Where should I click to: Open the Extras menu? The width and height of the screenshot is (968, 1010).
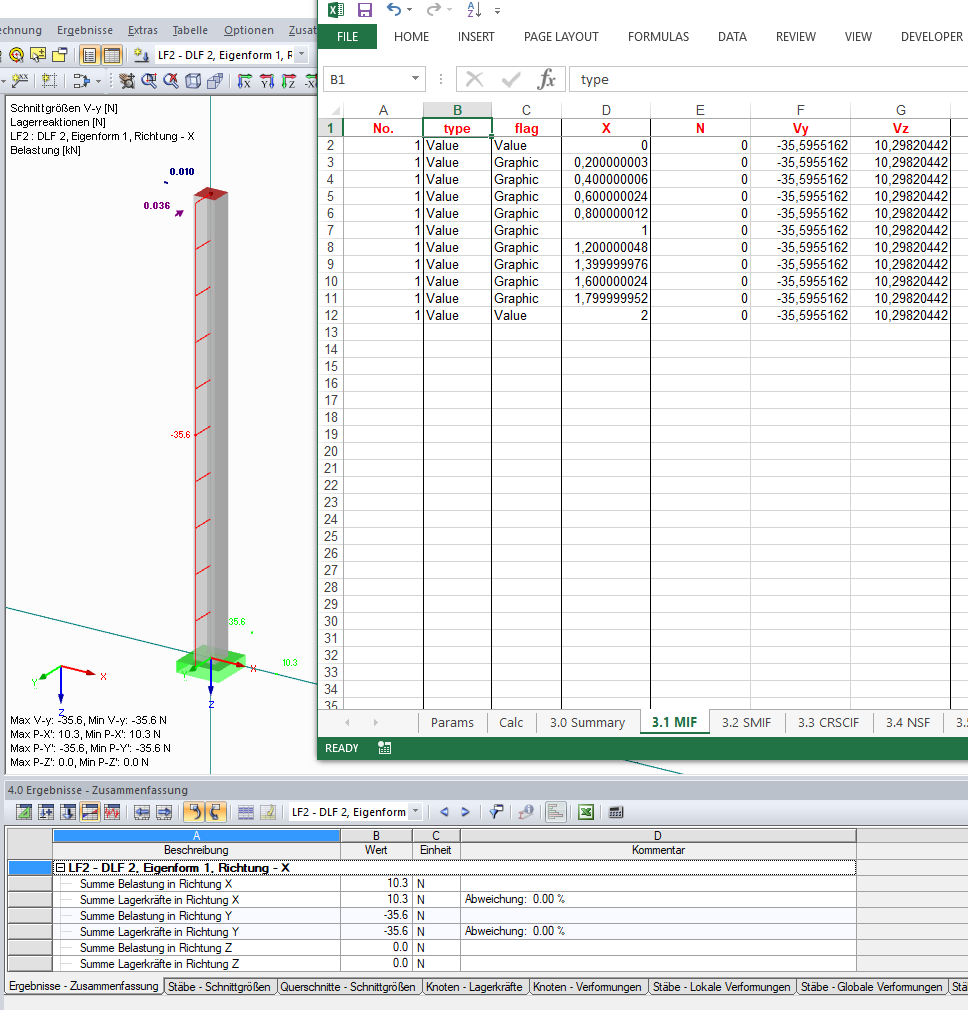[x=142, y=30]
